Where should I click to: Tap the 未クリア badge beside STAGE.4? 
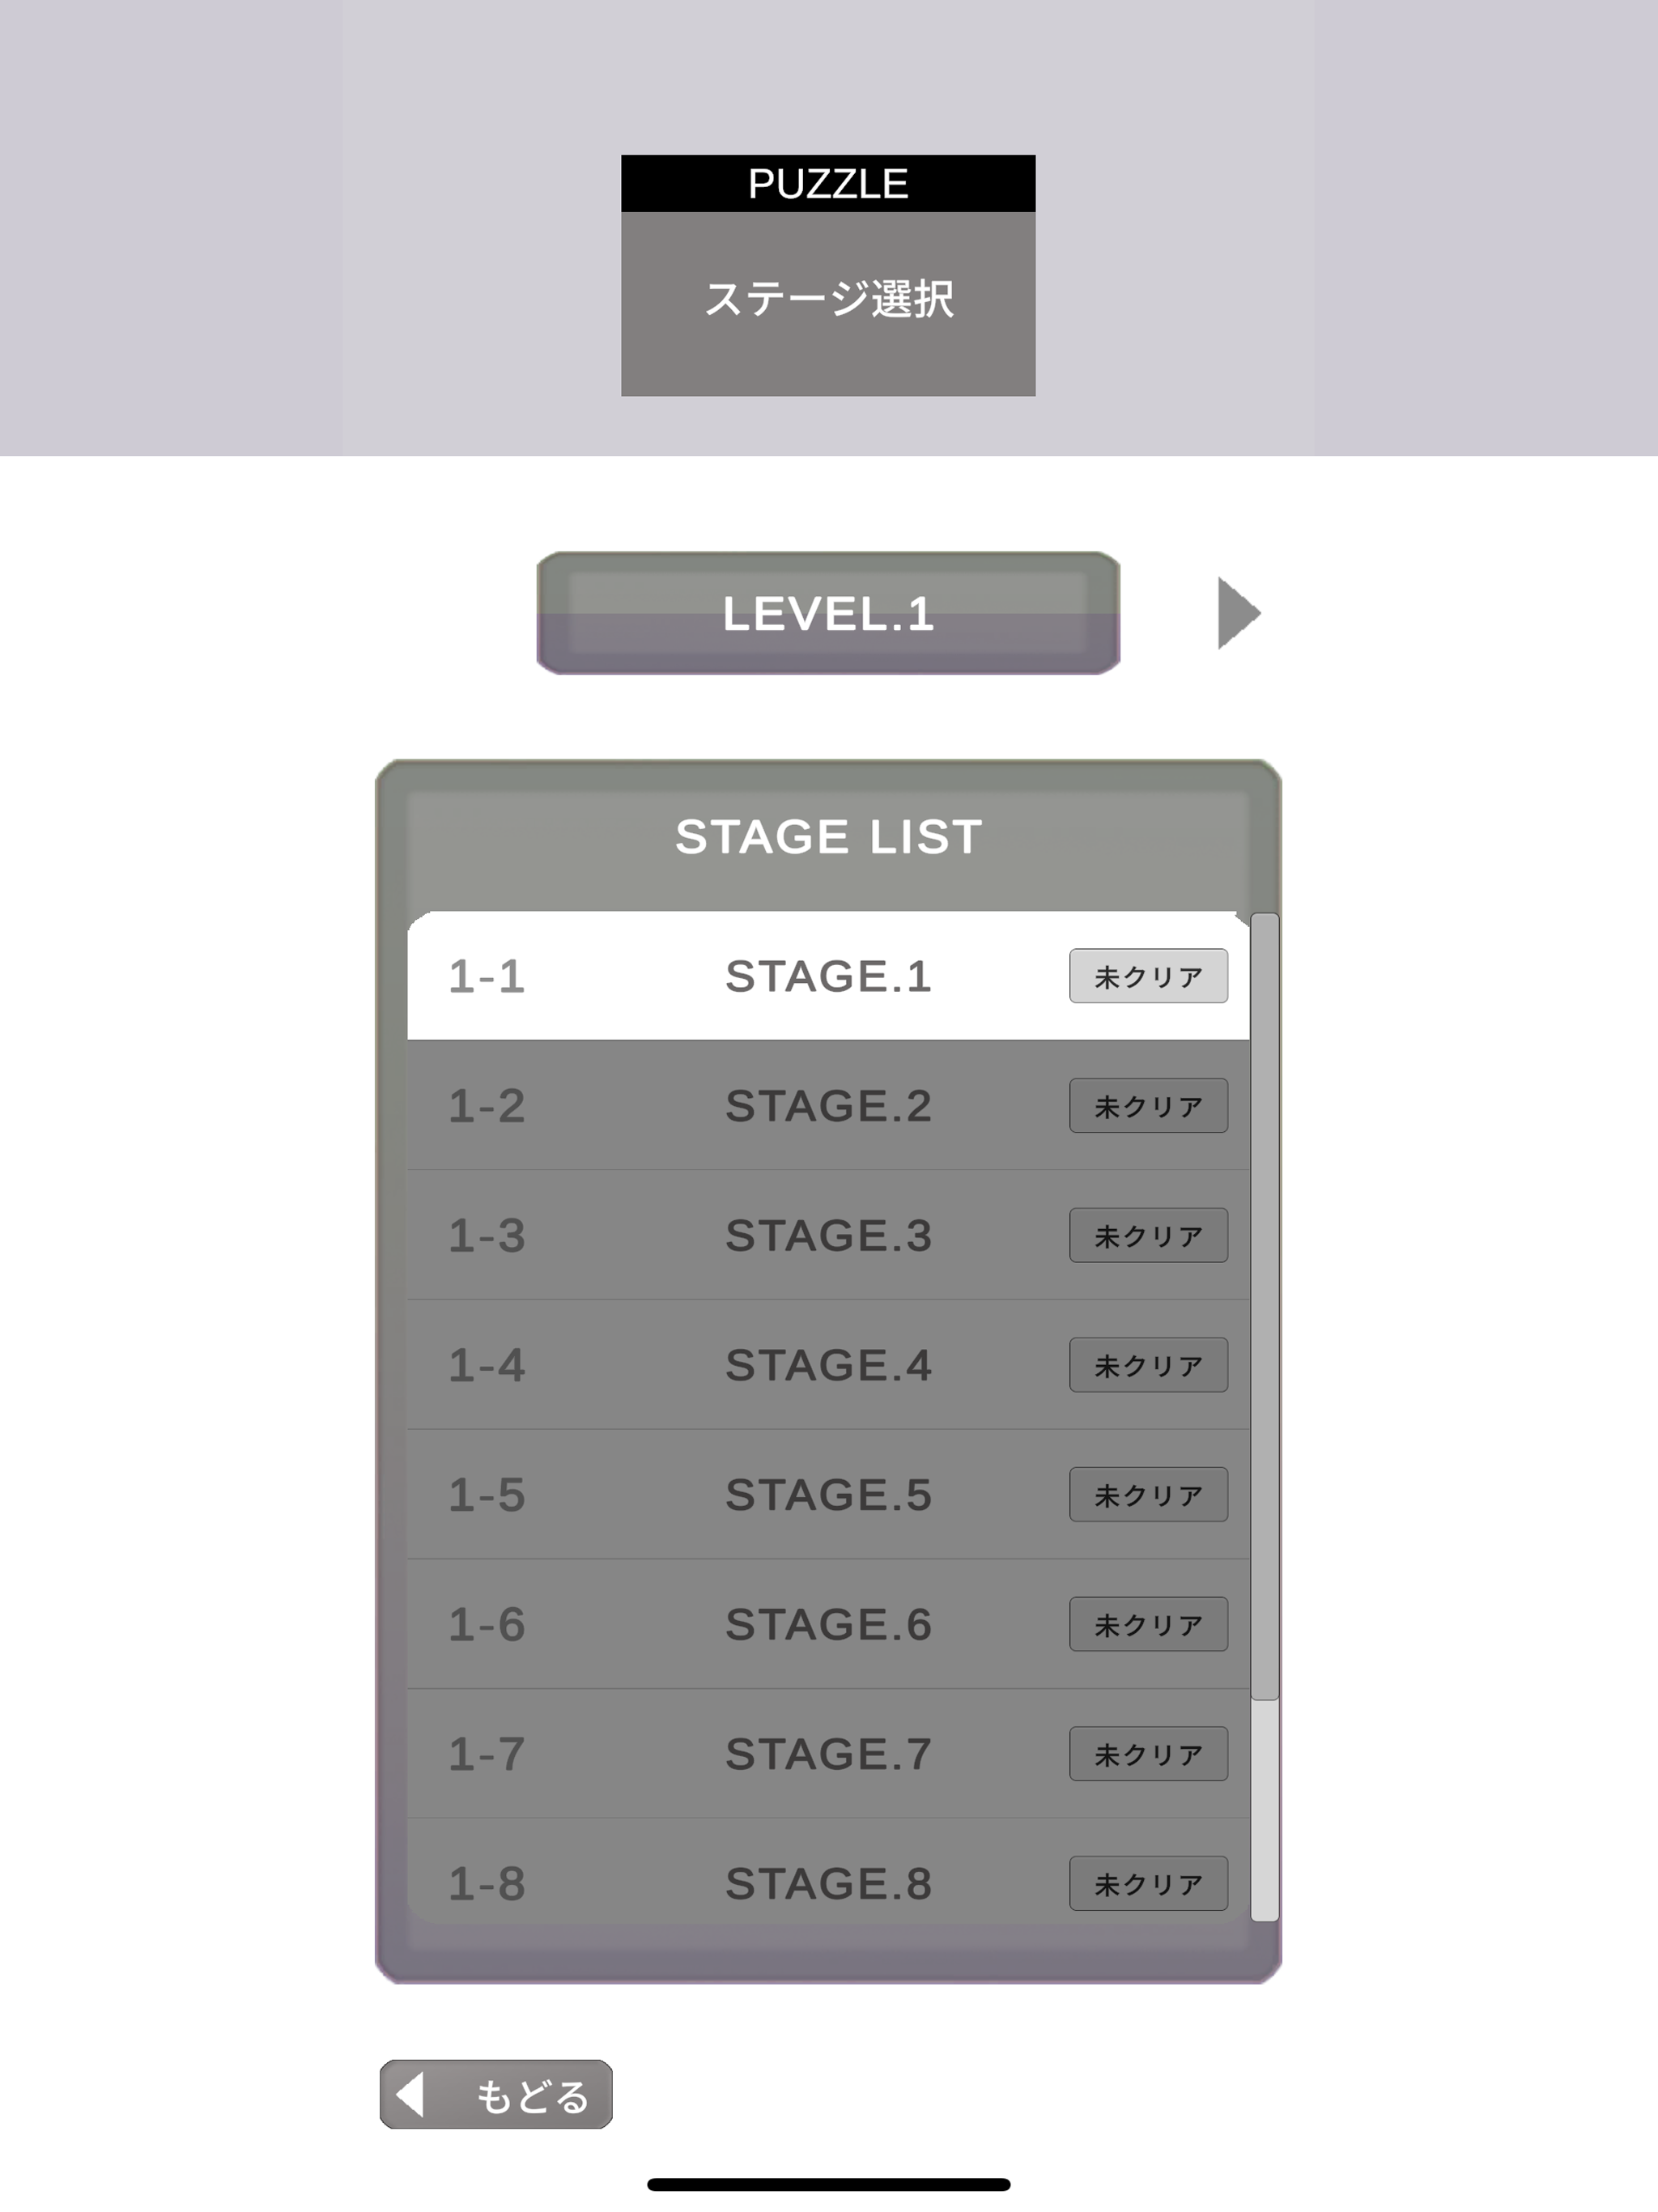[1148, 1365]
